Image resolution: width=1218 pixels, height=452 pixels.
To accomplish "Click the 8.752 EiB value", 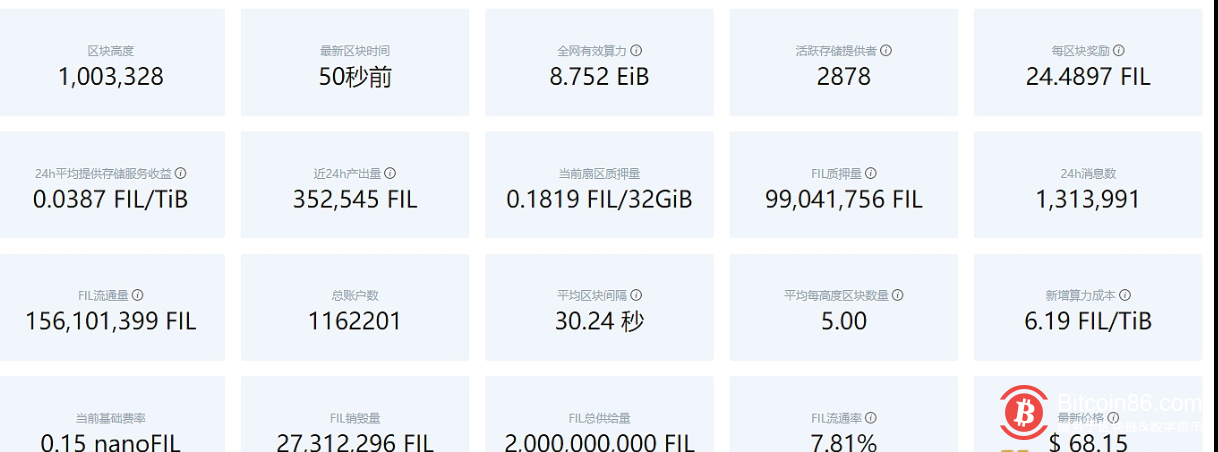I will pyautogui.click(x=599, y=77).
